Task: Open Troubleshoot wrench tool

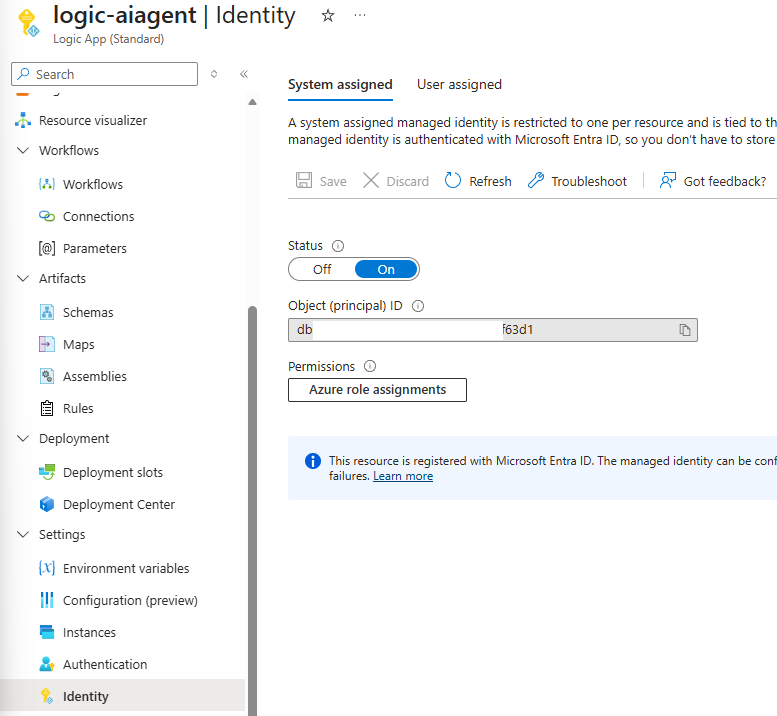Action: (536, 181)
